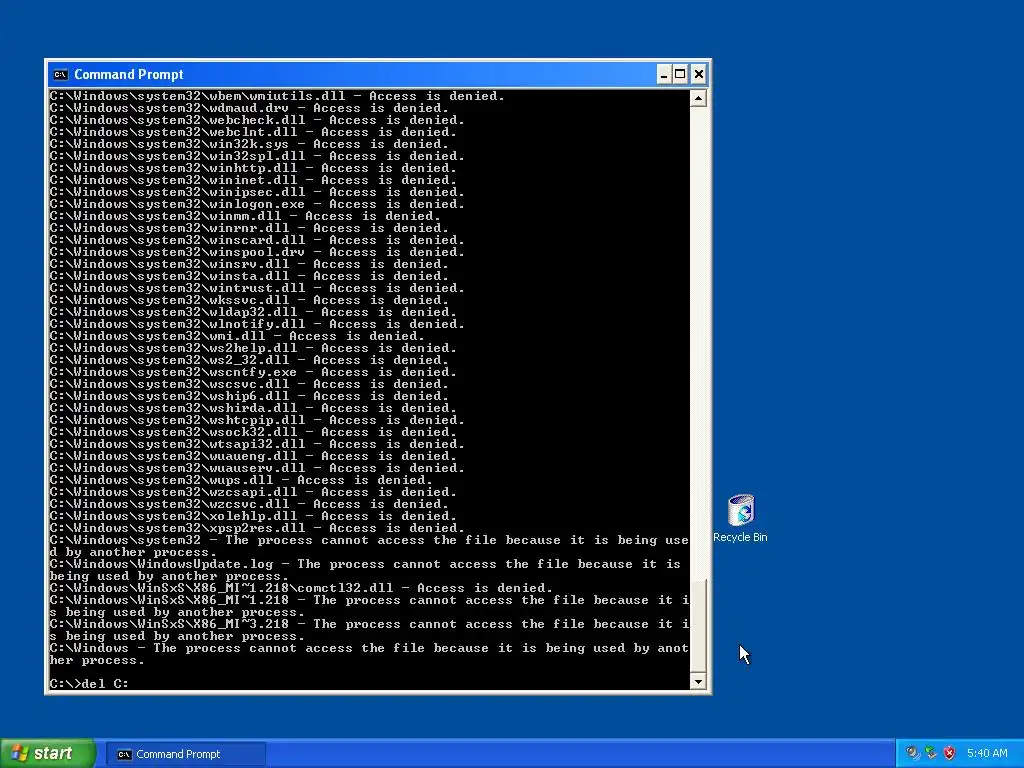Click the wscntfy.exe access denied line
Screen dimensions: 1024x768
tap(253, 372)
